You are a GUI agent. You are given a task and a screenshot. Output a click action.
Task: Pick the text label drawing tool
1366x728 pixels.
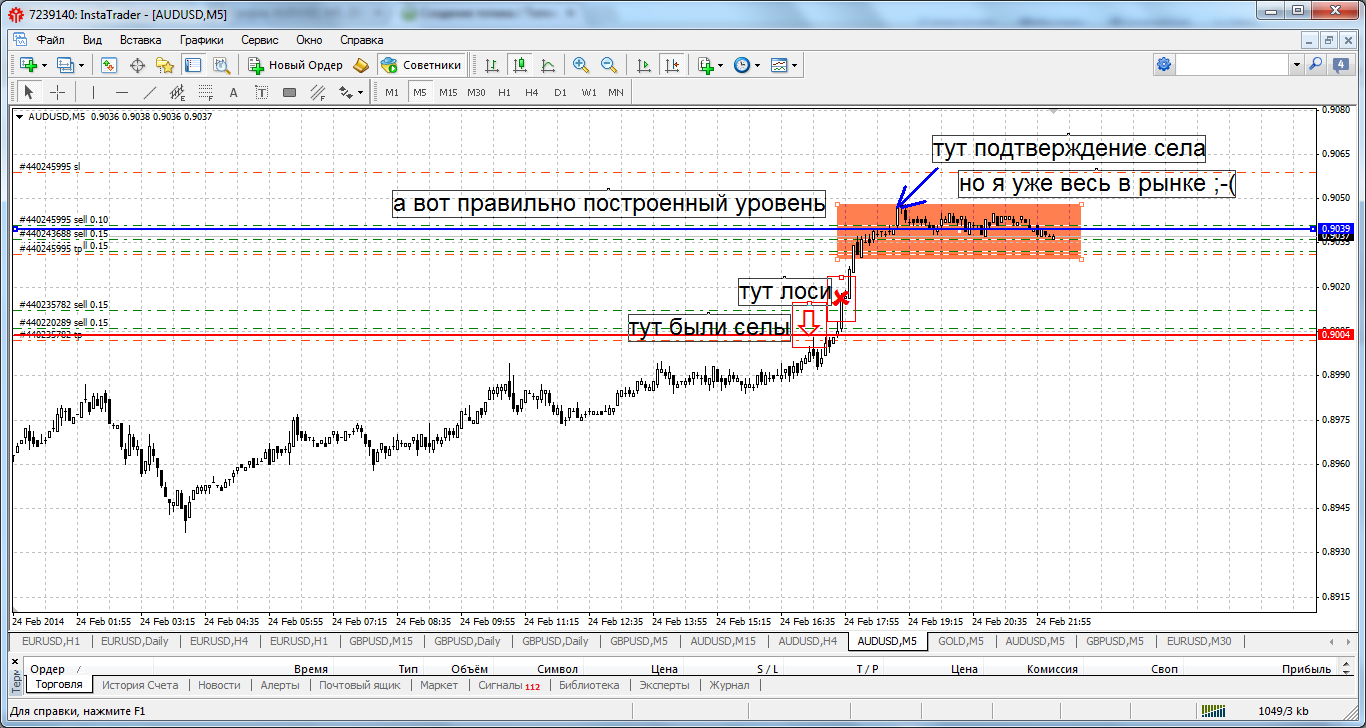[234, 93]
